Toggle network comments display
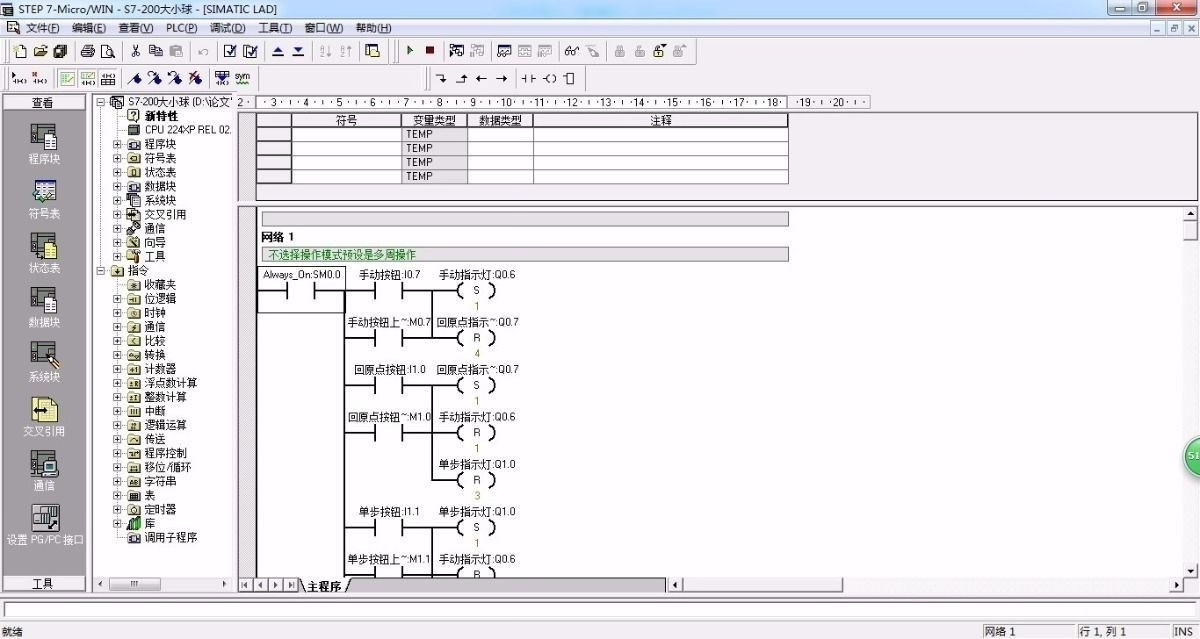 87,78
